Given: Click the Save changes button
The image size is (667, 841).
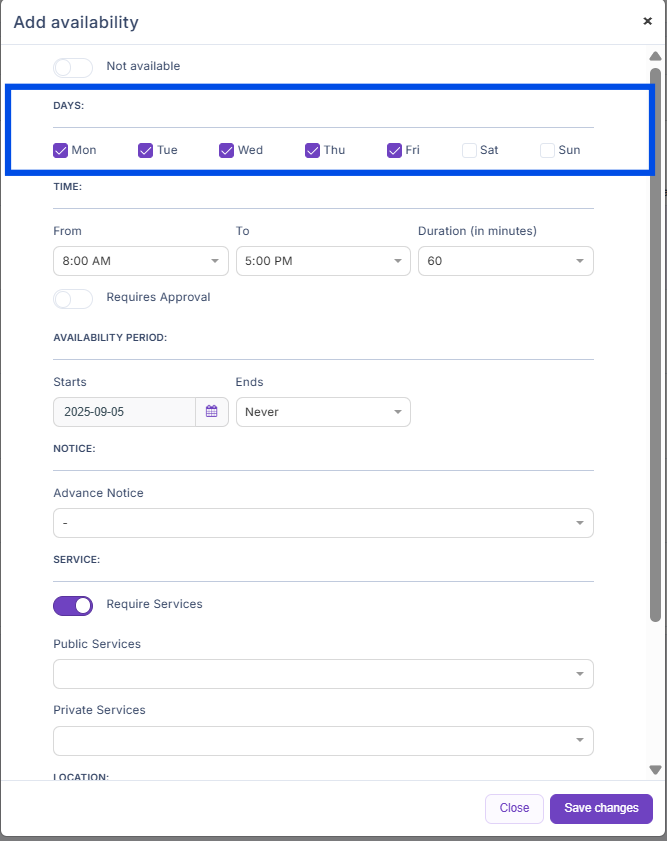Looking at the screenshot, I should 600,808.
